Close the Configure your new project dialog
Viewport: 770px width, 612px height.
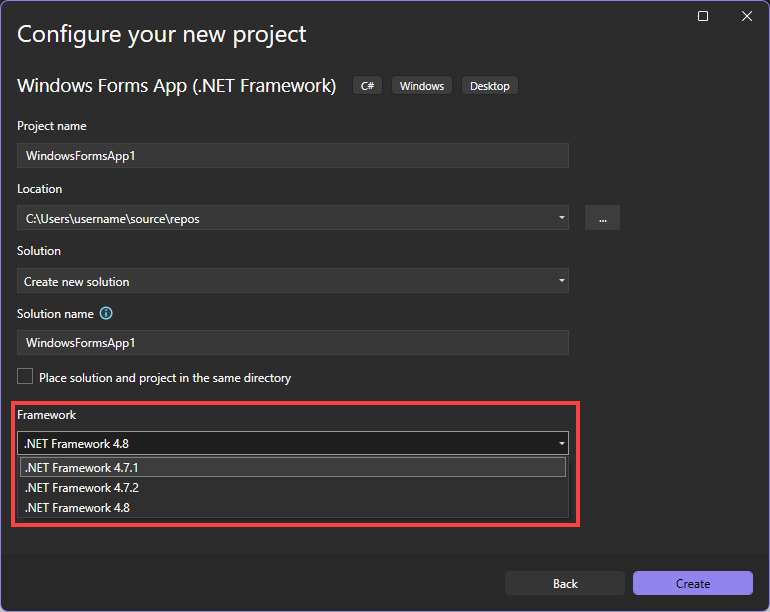coord(746,16)
